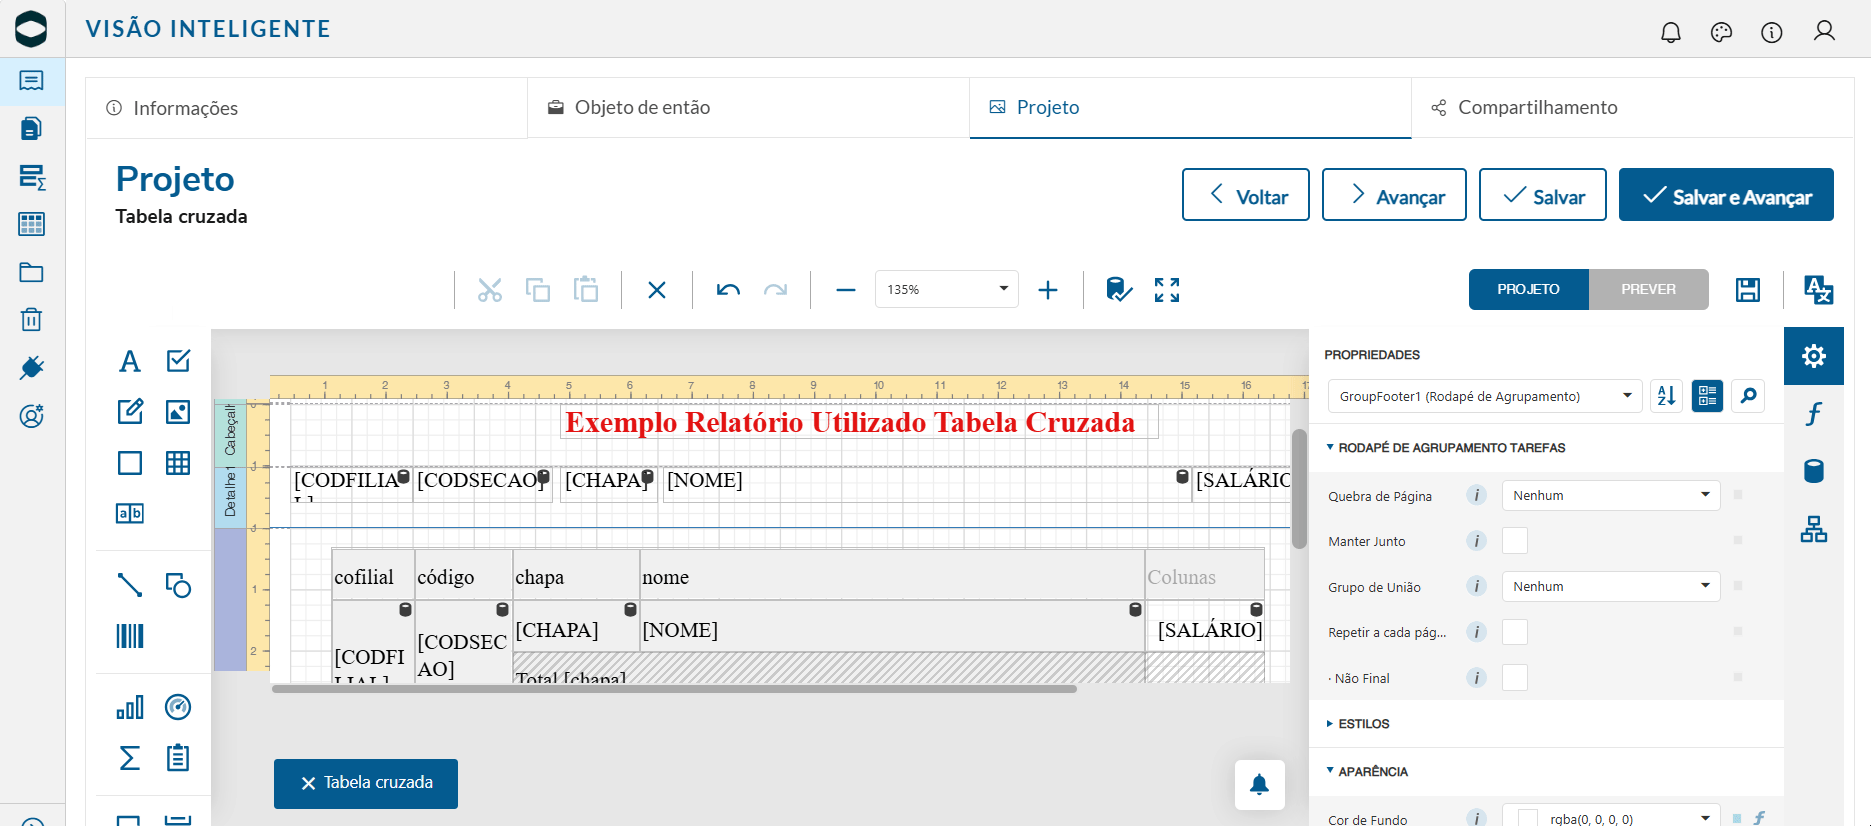Open the trash icon in left sidebar
The image size is (1871, 826).
pos(32,320)
